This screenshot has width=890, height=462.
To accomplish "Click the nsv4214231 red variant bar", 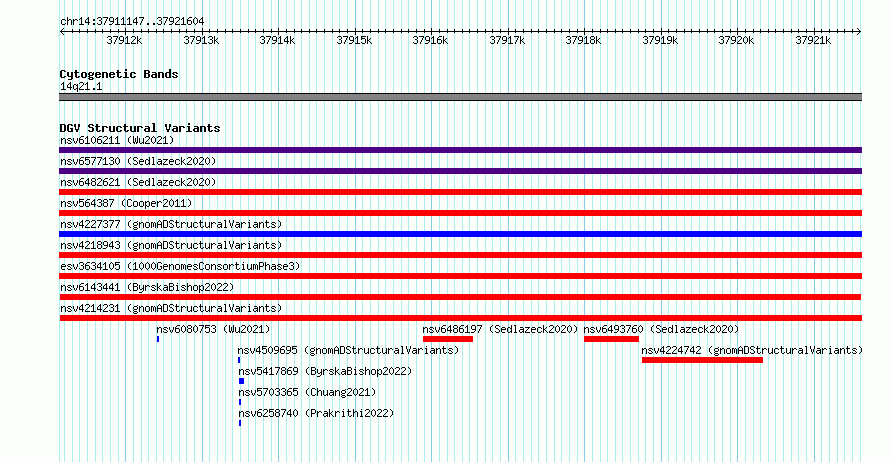I will tap(460, 318).
